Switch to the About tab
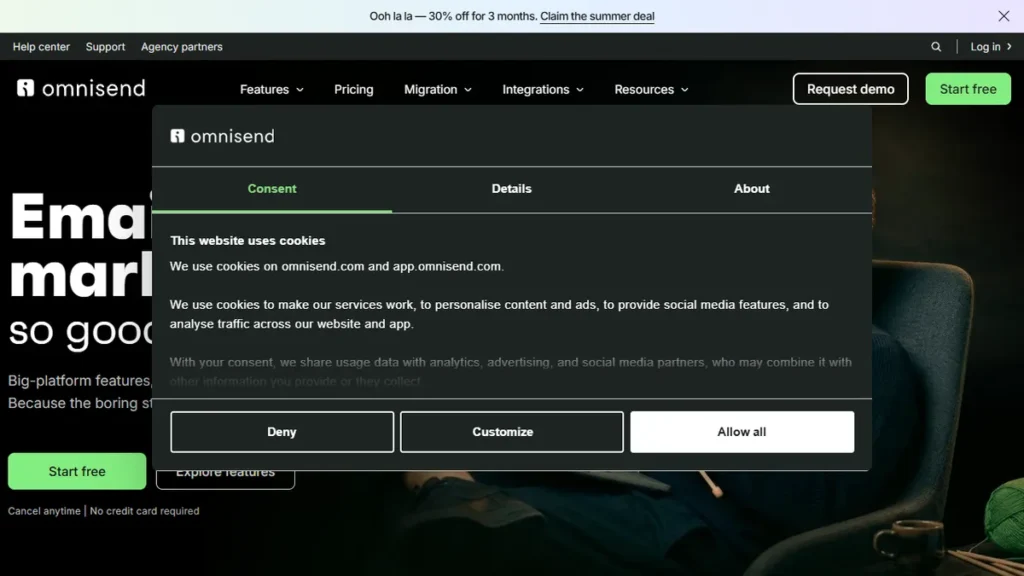This screenshot has width=1024, height=576. [x=752, y=189]
